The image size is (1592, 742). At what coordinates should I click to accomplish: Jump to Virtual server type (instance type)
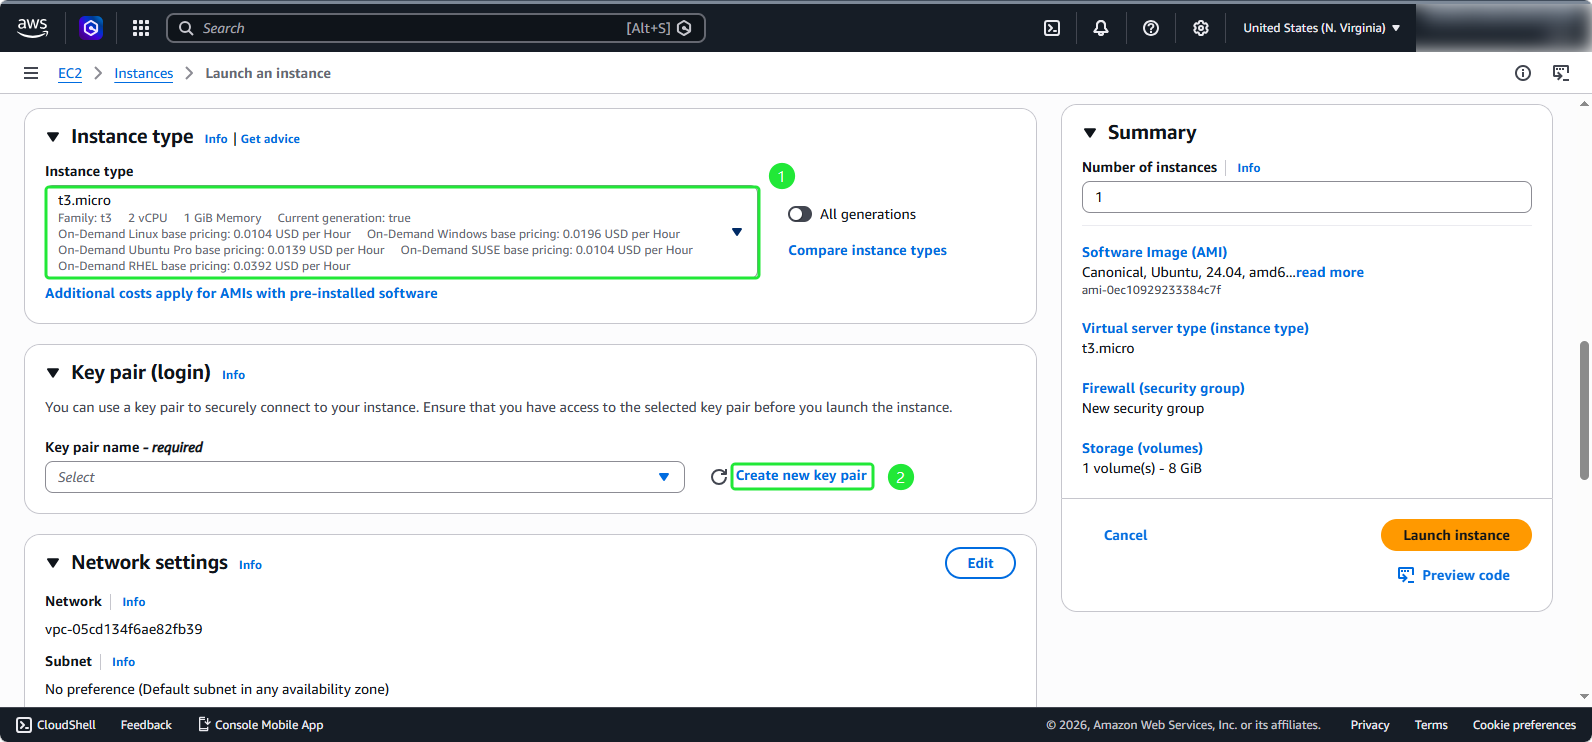point(1195,328)
